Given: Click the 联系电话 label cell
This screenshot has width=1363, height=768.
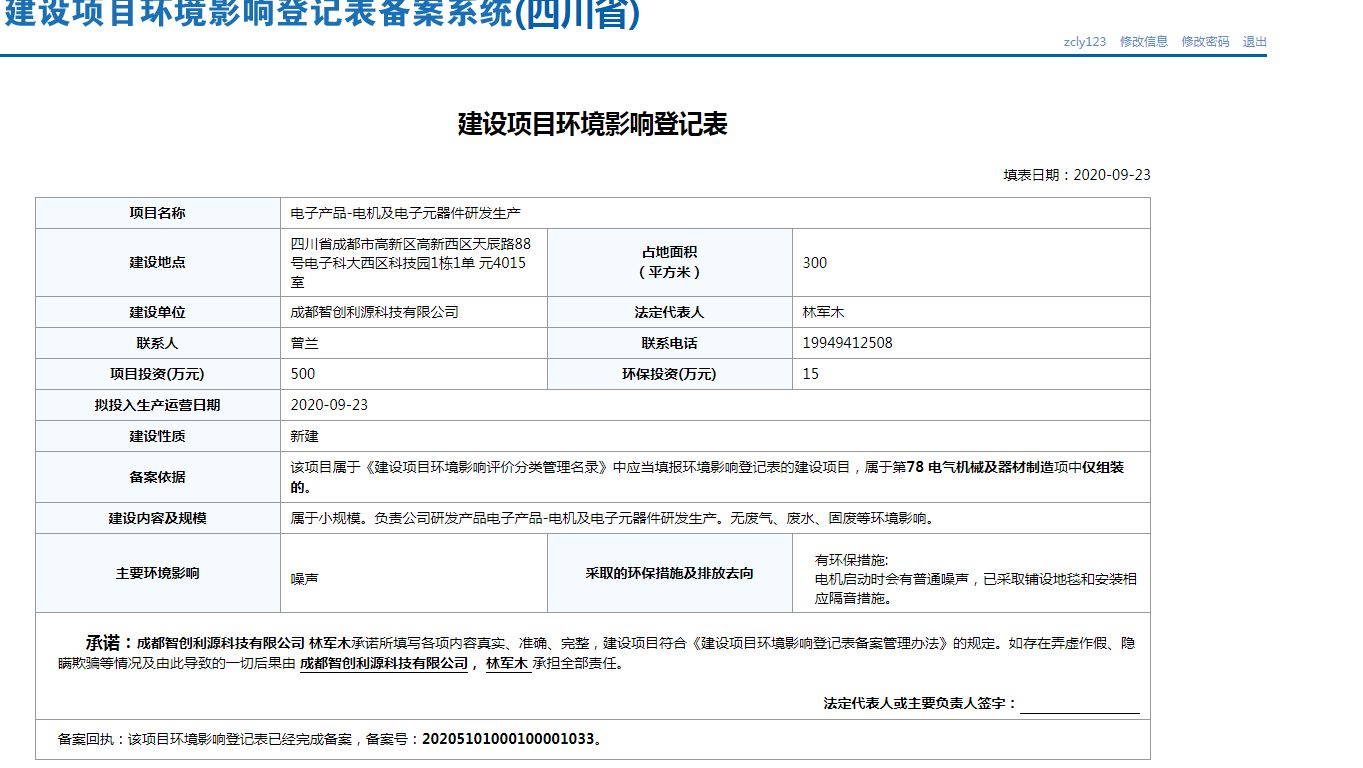Looking at the screenshot, I should pos(670,343).
